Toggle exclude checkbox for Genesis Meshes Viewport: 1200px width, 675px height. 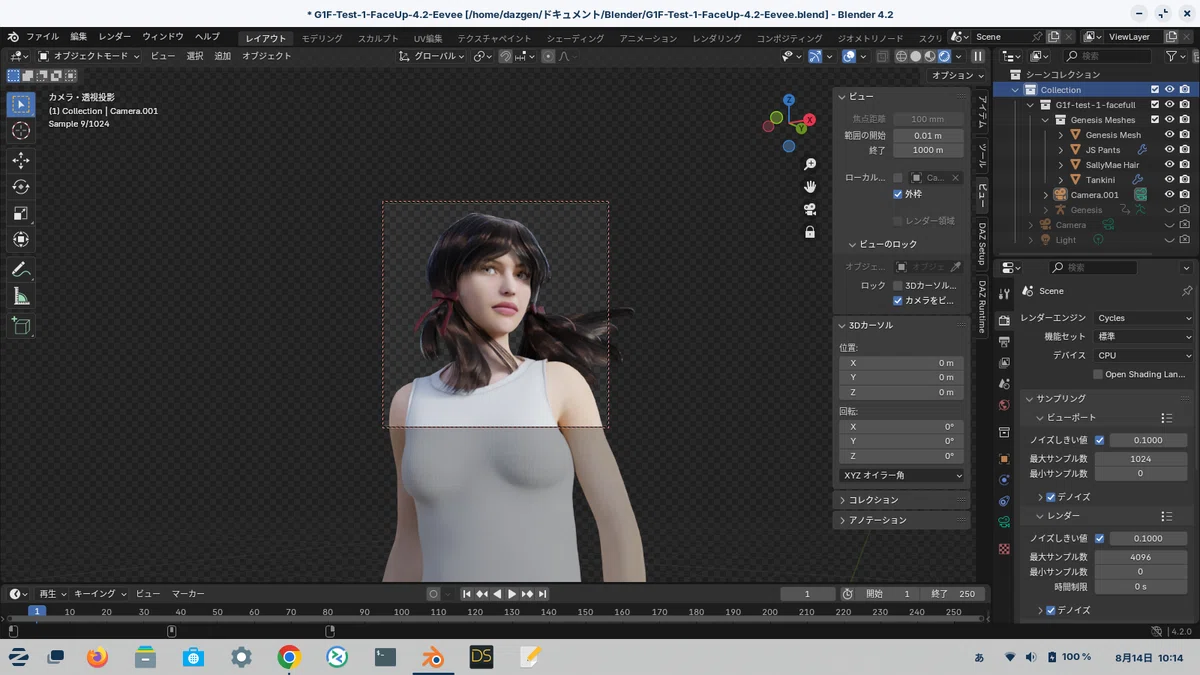[1155, 120]
